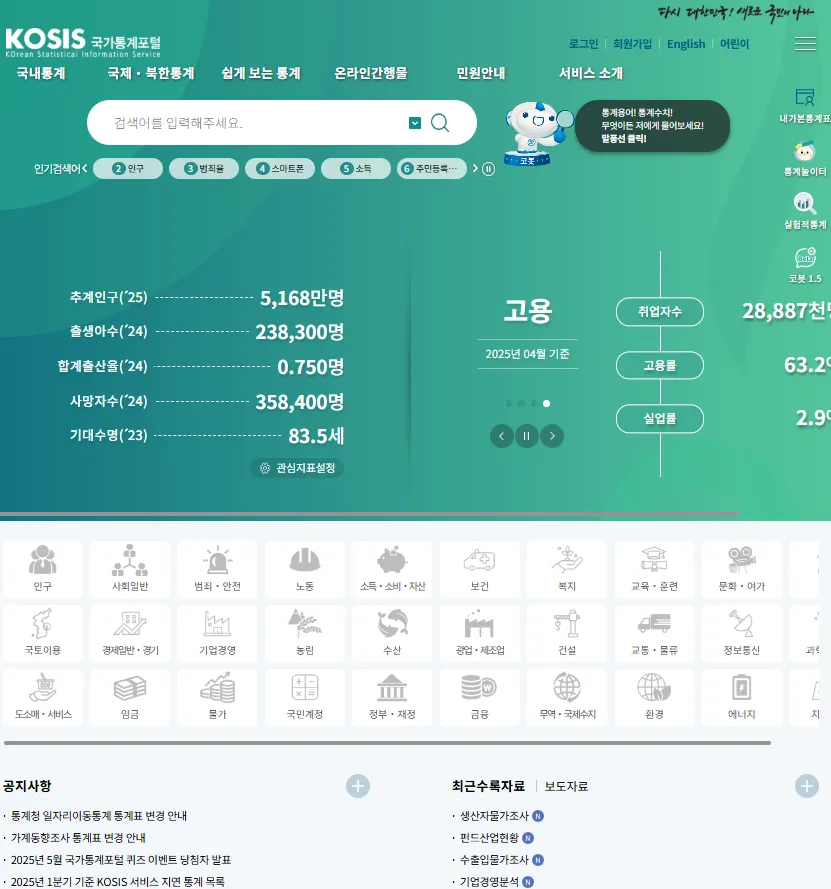This screenshot has height=889, width=831.
Task: Open 관심지표설정 settings button
Action: [x=299, y=466]
